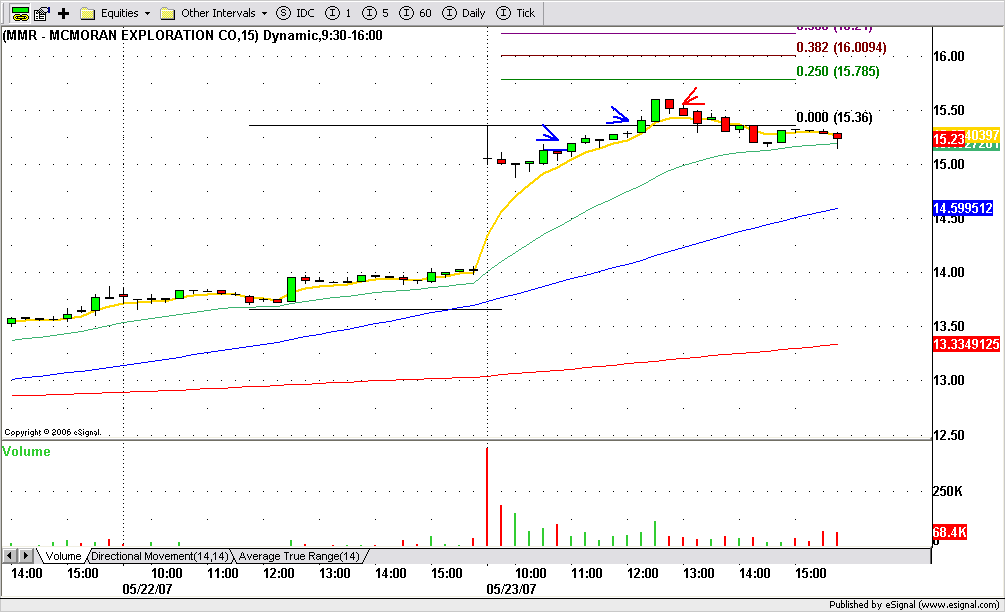Switch to the Daily interval
This screenshot has width=1005, height=612.
point(464,13)
